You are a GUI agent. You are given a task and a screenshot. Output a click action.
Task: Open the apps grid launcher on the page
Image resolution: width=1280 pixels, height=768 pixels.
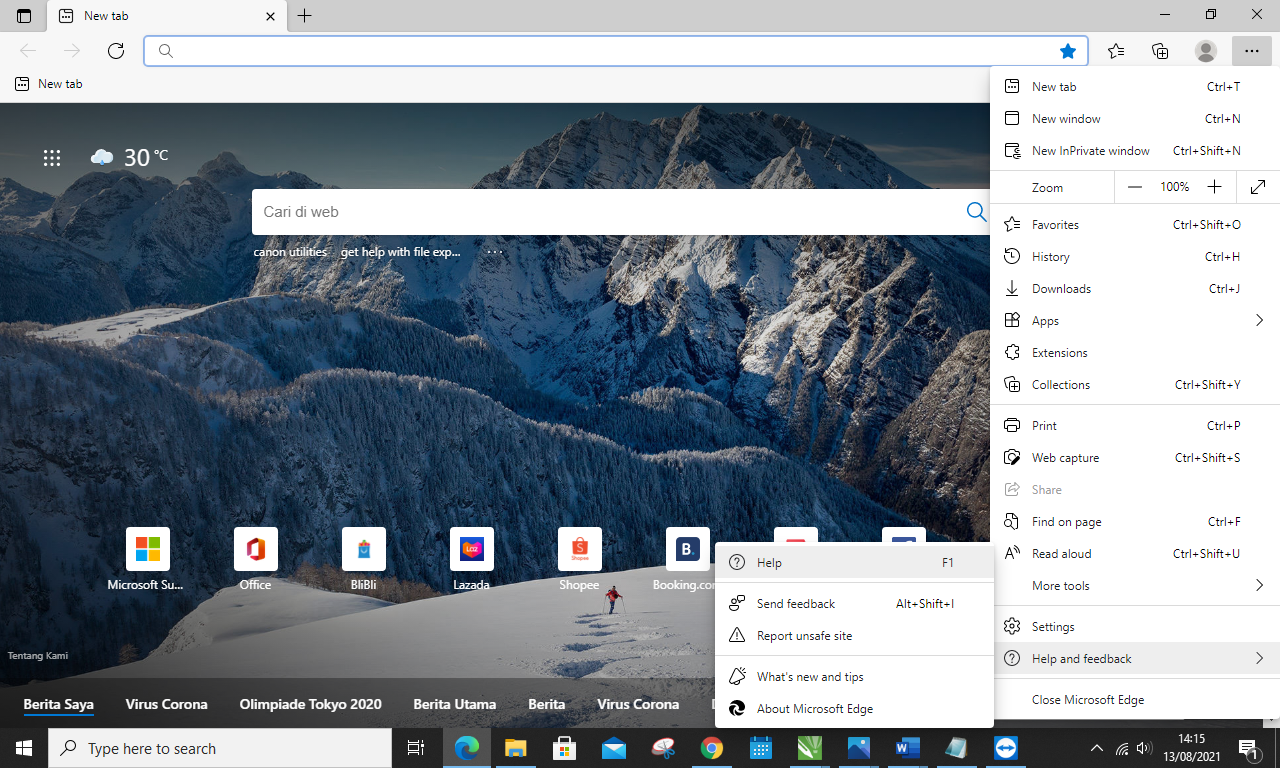pyautogui.click(x=51, y=158)
